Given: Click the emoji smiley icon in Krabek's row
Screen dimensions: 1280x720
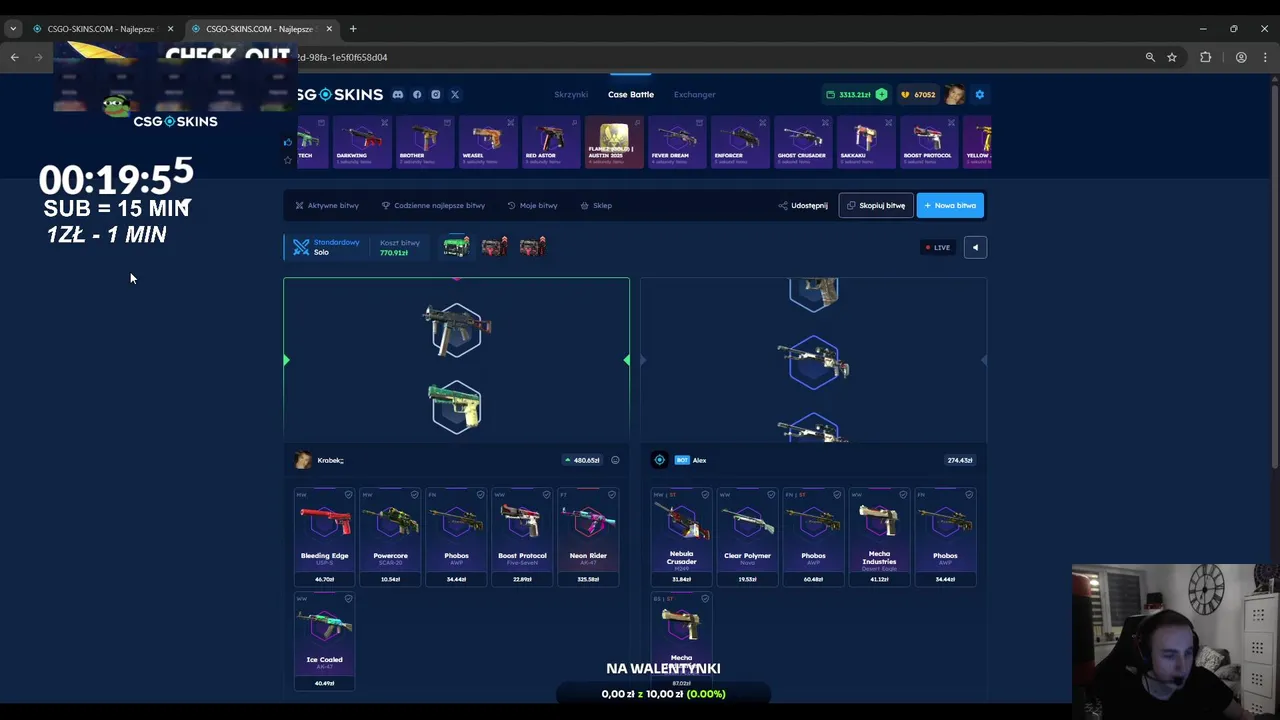Looking at the screenshot, I should point(615,460).
